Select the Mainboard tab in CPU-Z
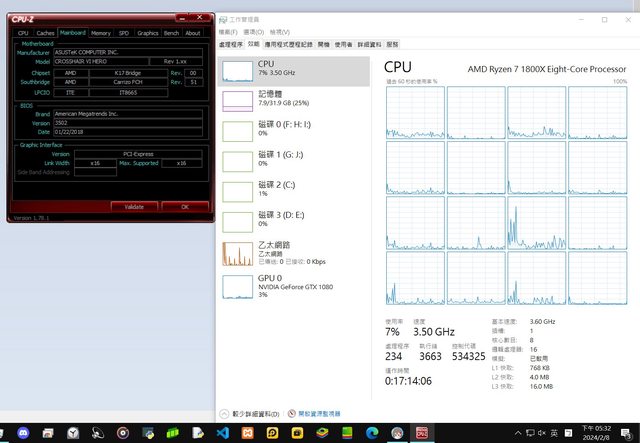 pos(73,33)
